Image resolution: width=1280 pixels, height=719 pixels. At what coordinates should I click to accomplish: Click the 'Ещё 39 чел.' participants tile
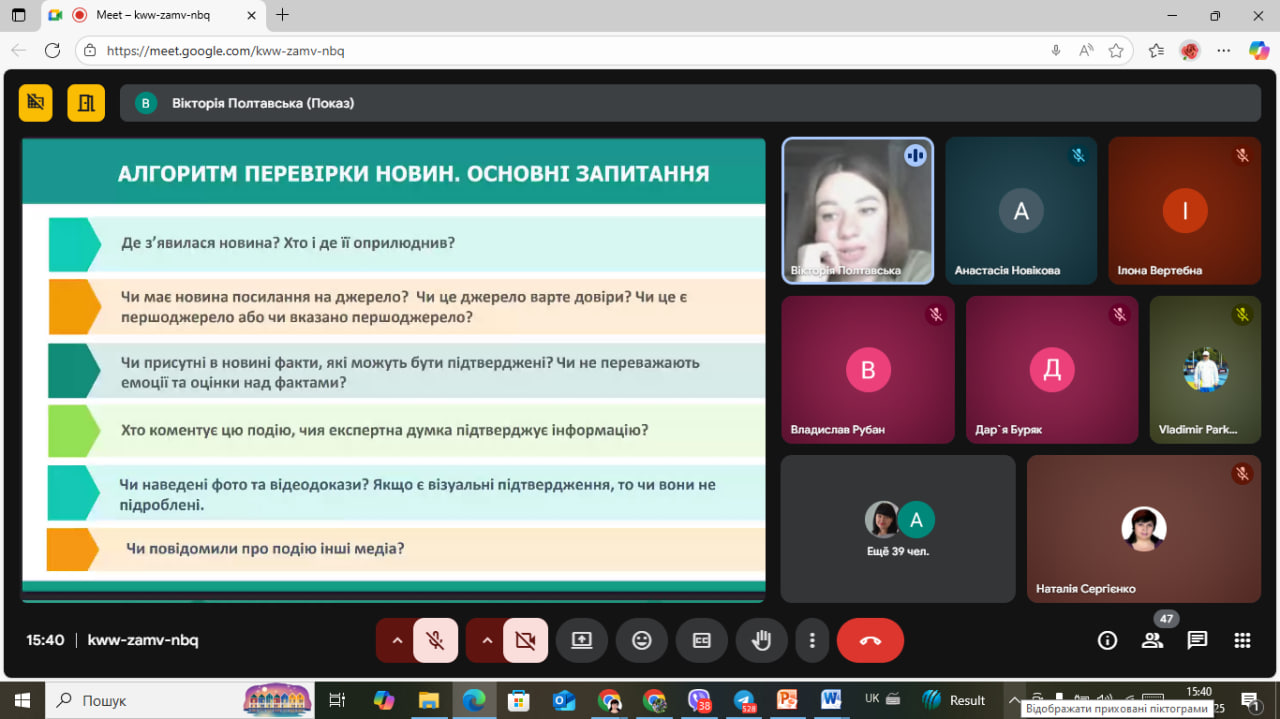pyautogui.click(x=897, y=529)
